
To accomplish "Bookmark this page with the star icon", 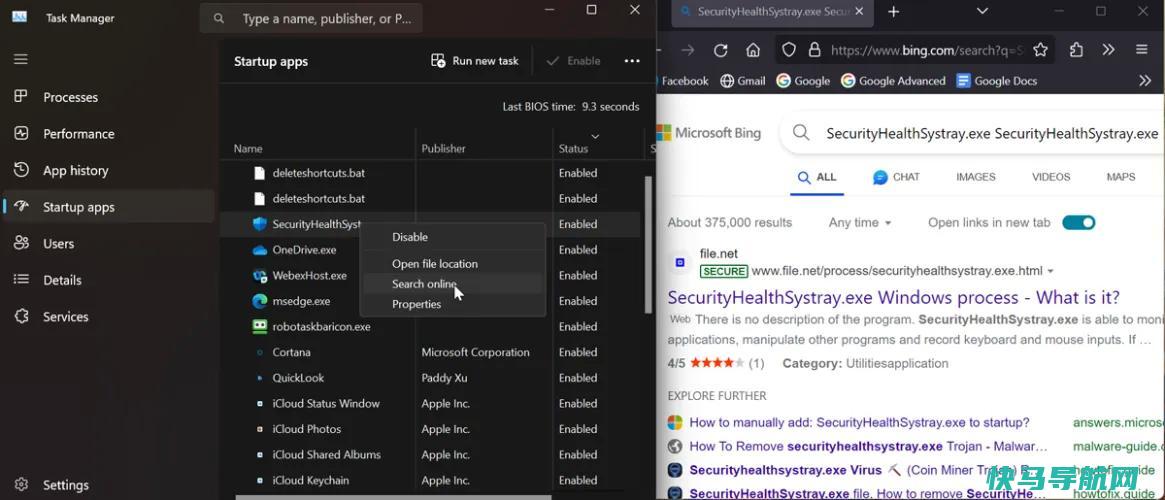I will [x=1040, y=50].
